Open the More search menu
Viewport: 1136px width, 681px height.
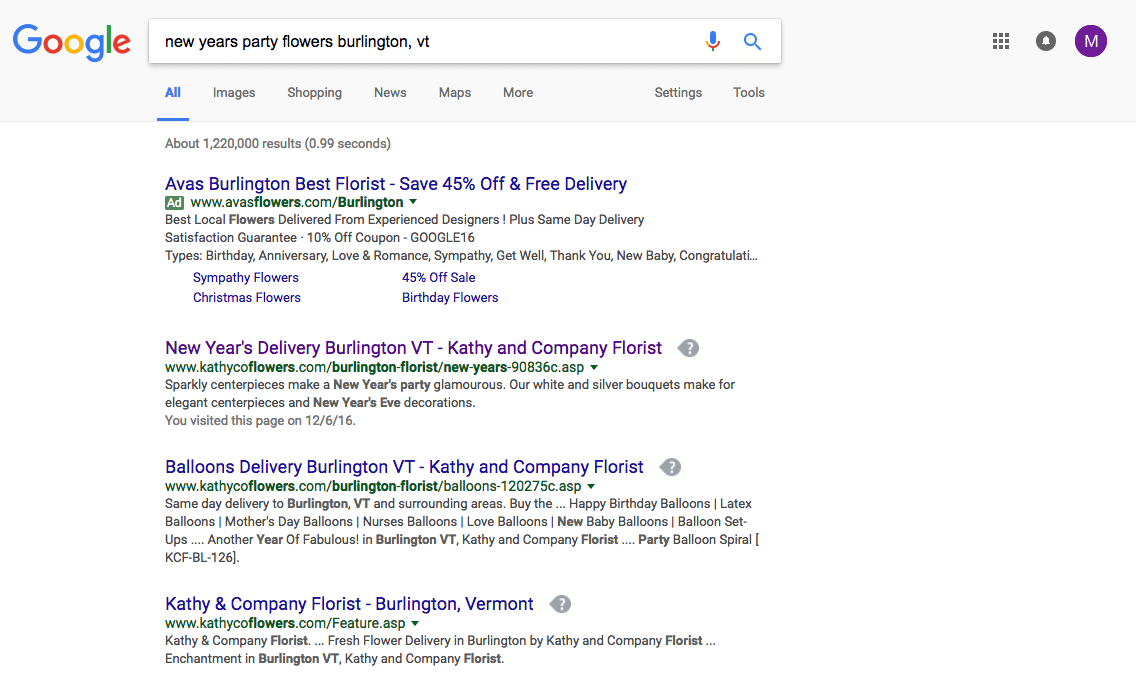pyautogui.click(x=517, y=93)
